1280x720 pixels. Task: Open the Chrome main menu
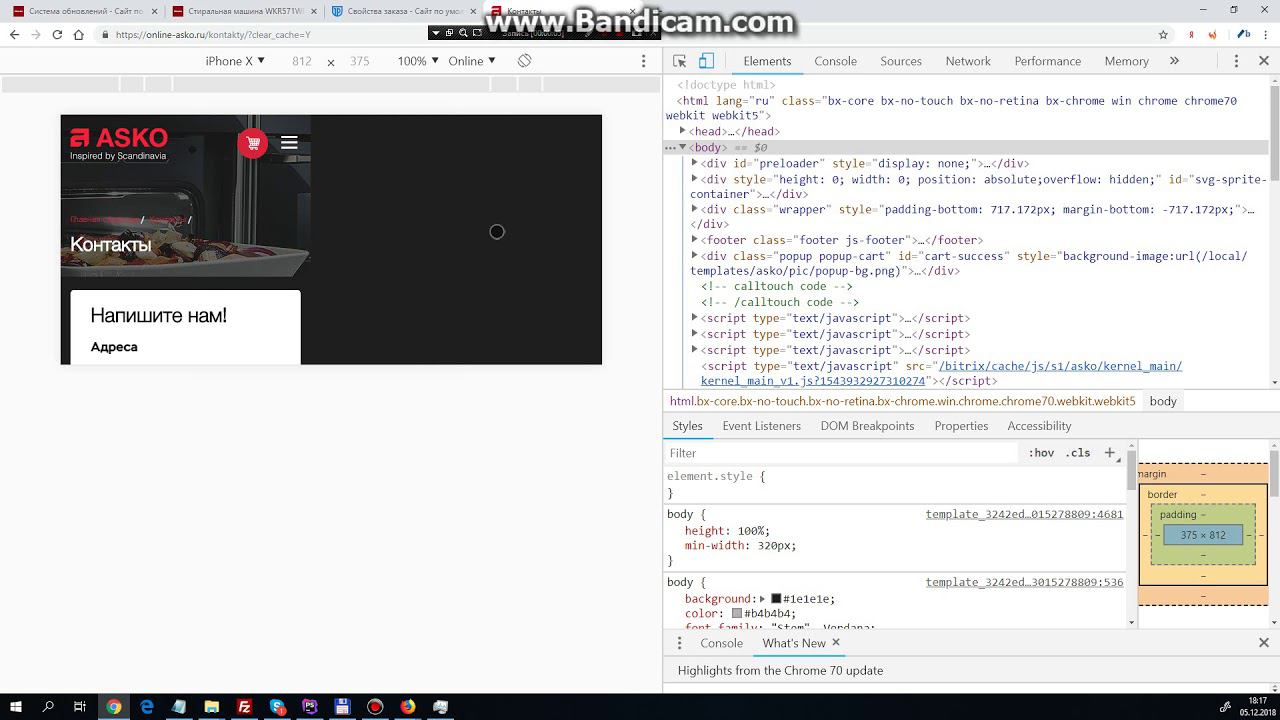click(1267, 34)
